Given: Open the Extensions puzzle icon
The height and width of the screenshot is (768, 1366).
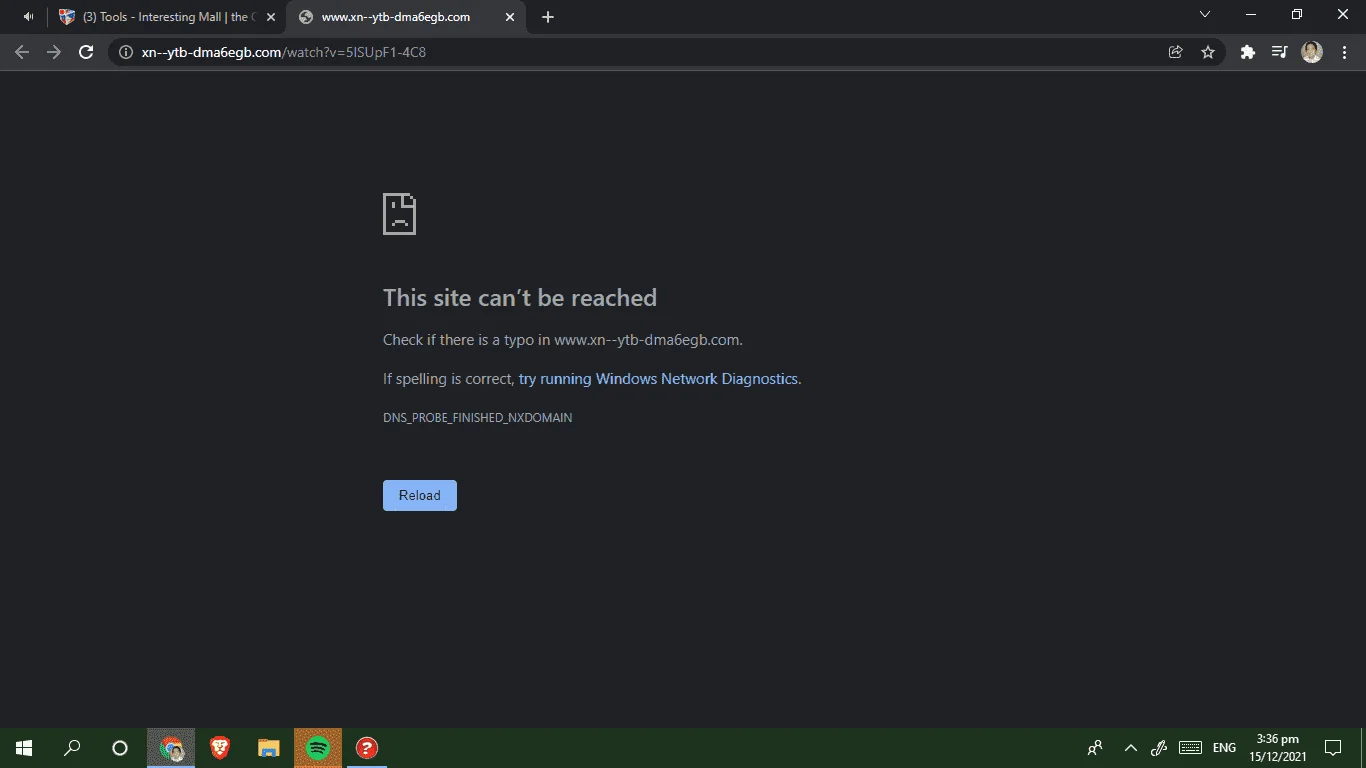Looking at the screenshot, I should (1247, 52).
